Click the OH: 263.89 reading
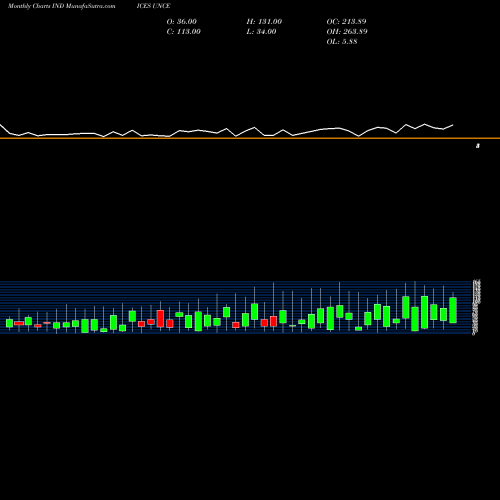The height and width of the screenshot is (500, 500). [347, 32]
